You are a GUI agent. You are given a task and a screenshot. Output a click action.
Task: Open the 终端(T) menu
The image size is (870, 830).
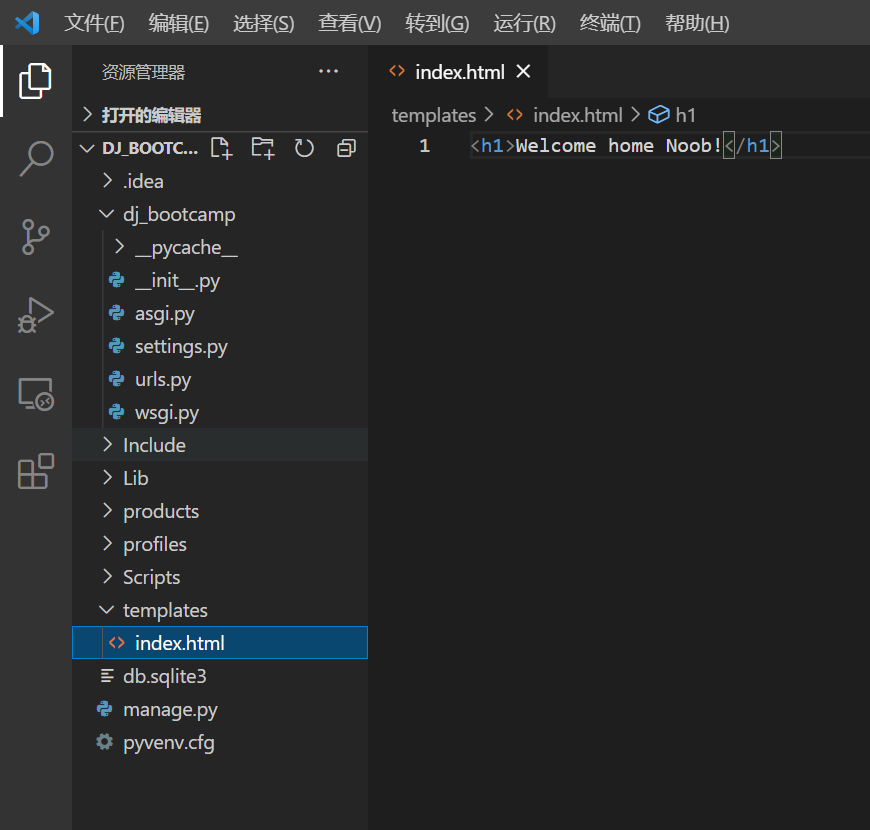[610, 23]
